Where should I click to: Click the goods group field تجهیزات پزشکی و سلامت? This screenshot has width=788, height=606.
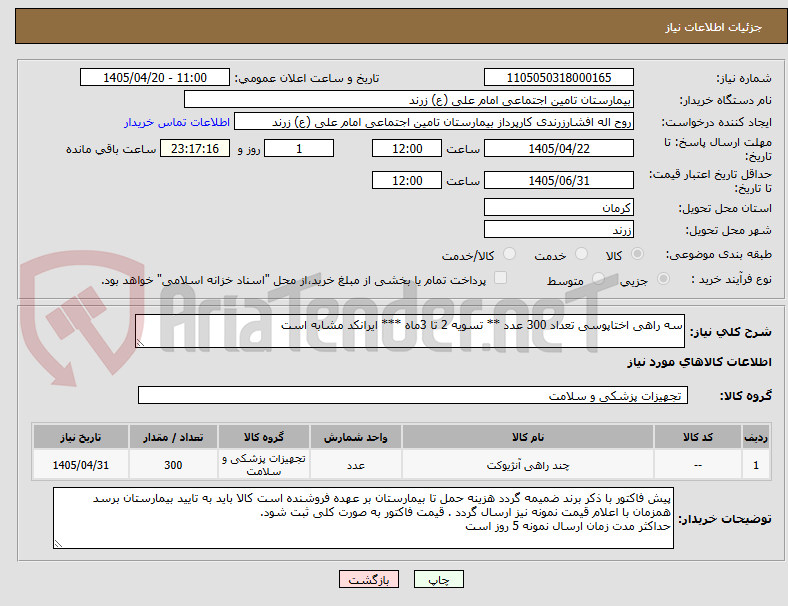413,395
